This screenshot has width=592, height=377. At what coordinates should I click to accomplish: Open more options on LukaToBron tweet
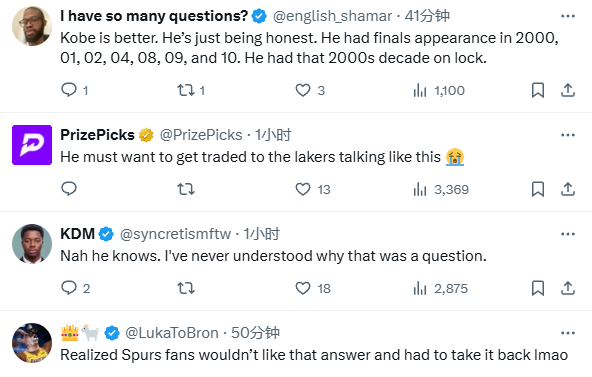click(x=567, y=333)
